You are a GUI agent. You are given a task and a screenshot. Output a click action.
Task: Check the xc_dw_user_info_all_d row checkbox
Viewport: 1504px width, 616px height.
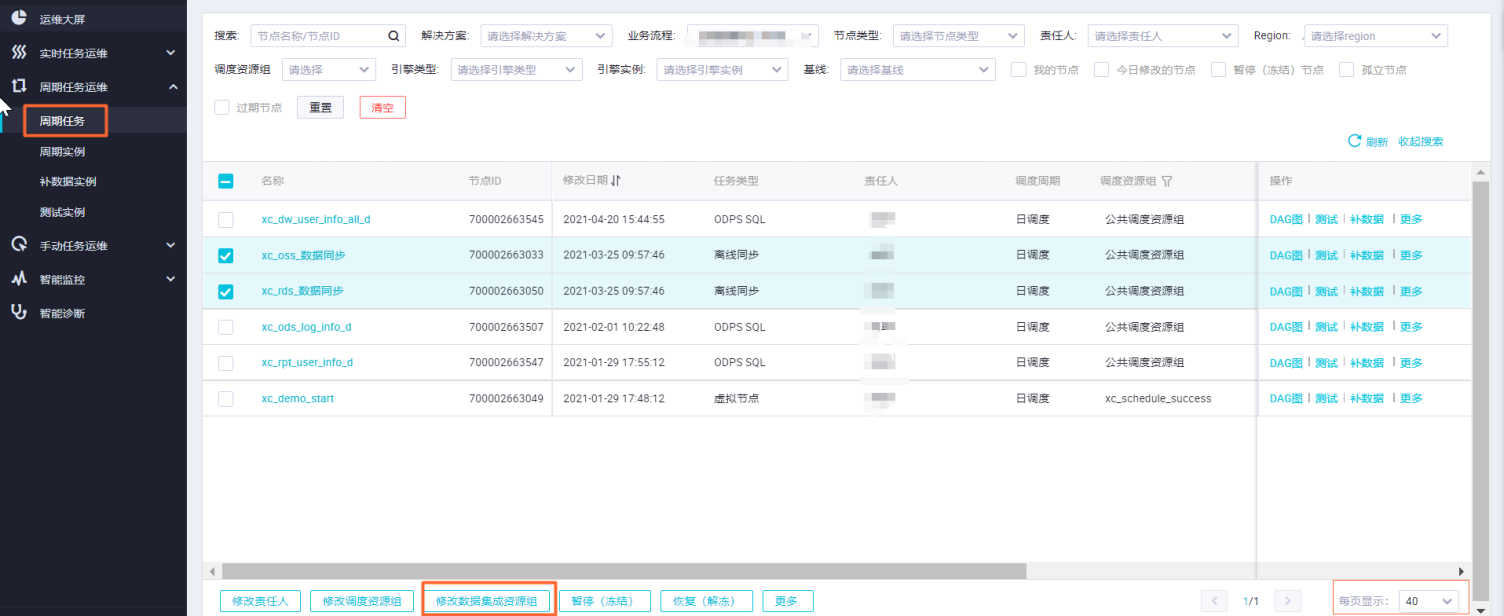[226, 219]
